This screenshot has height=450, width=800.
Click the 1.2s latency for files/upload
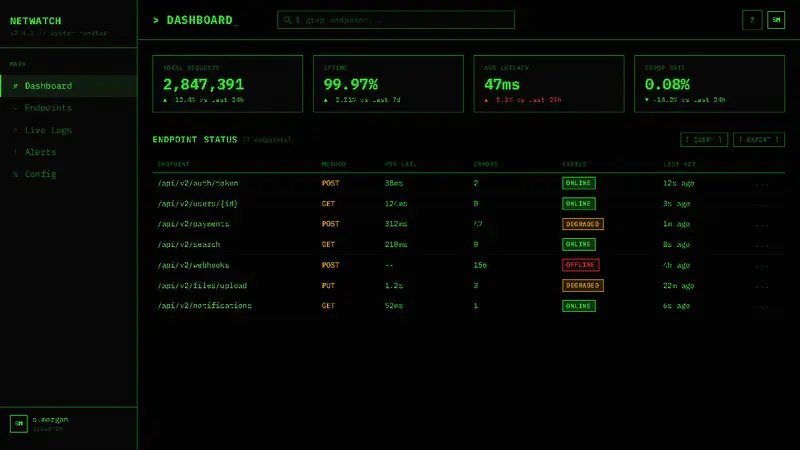pyautogui.click(x=394, y=286)
